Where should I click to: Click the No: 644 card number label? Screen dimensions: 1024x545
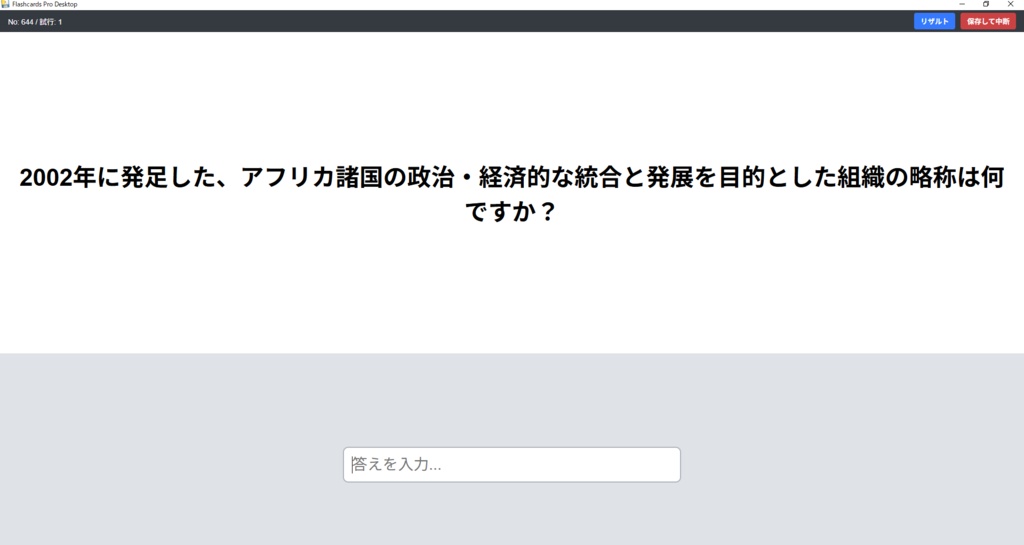pos(20,22)
